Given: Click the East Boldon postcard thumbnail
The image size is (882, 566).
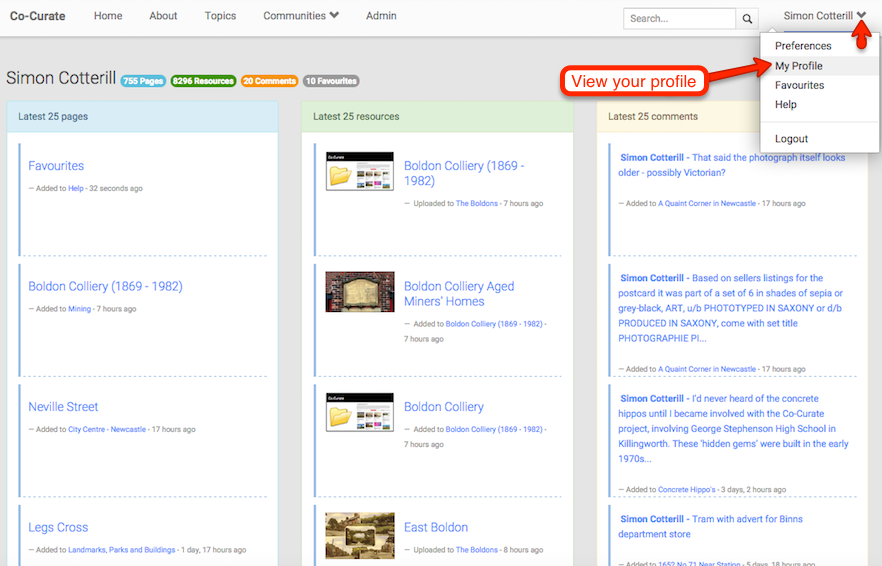Looking at the screenshot, I should click(359, 534).
